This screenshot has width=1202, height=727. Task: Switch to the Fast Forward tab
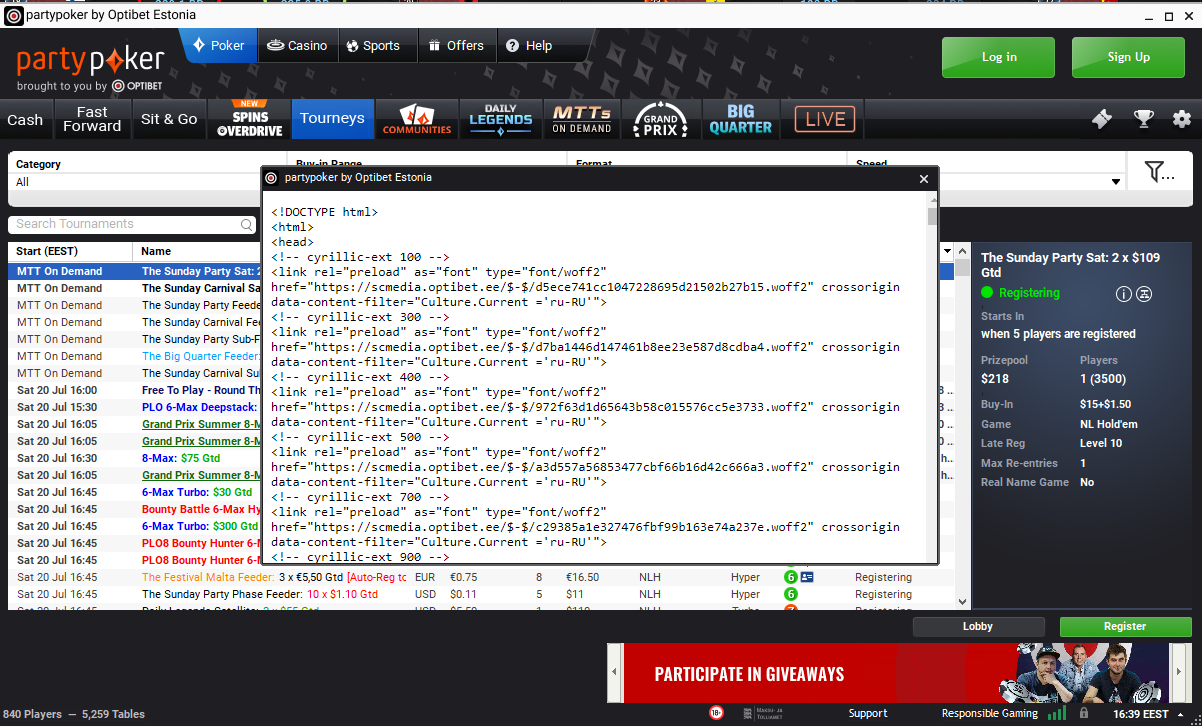click(92, 120)
